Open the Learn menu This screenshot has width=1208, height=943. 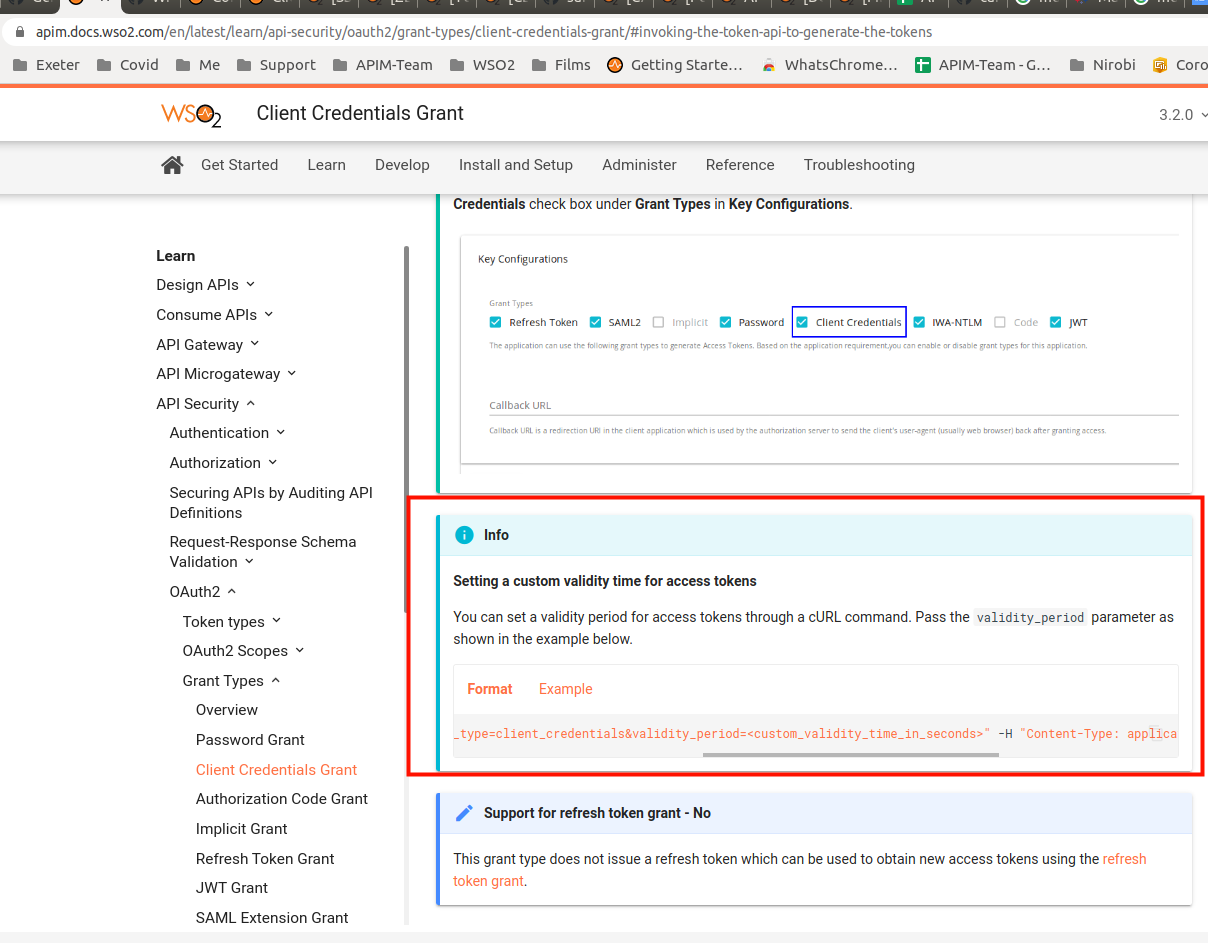pos(326,165)
